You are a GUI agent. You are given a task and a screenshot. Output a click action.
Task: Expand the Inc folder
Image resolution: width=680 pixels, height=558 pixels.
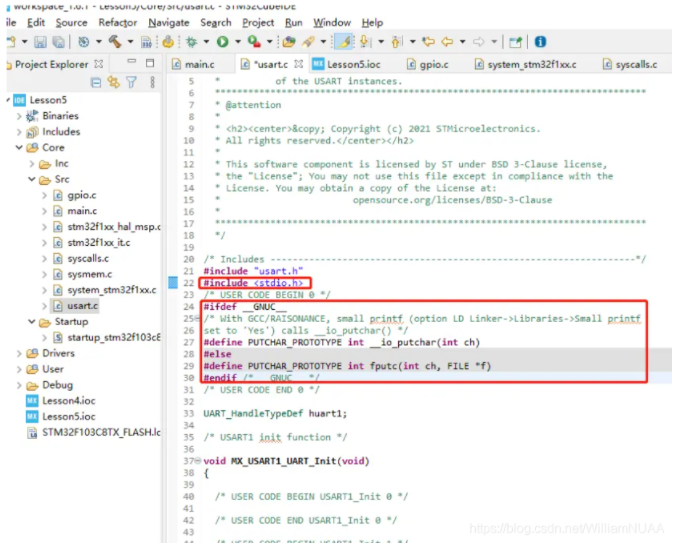[31, 164]
